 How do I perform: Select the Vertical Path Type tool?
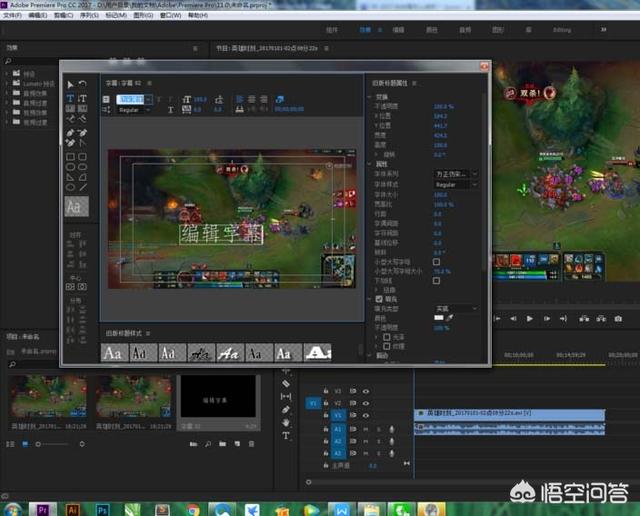[82, 119]
